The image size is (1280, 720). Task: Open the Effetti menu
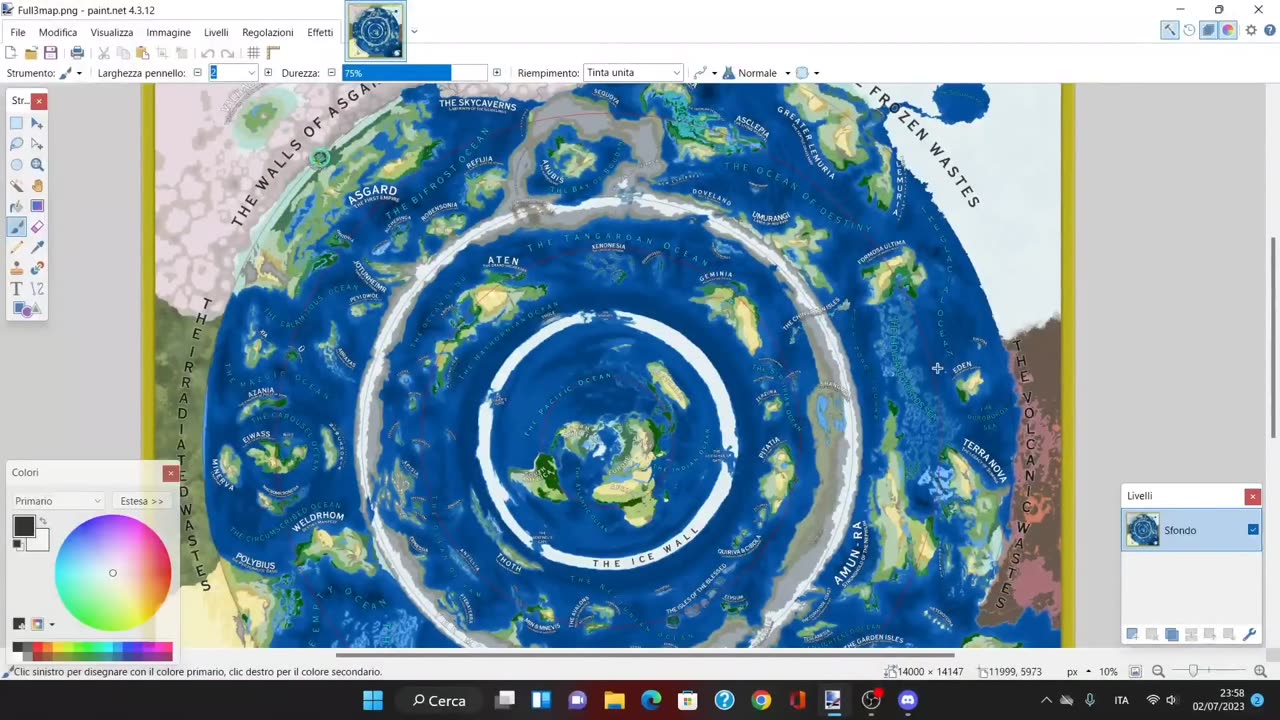[320, 32]
